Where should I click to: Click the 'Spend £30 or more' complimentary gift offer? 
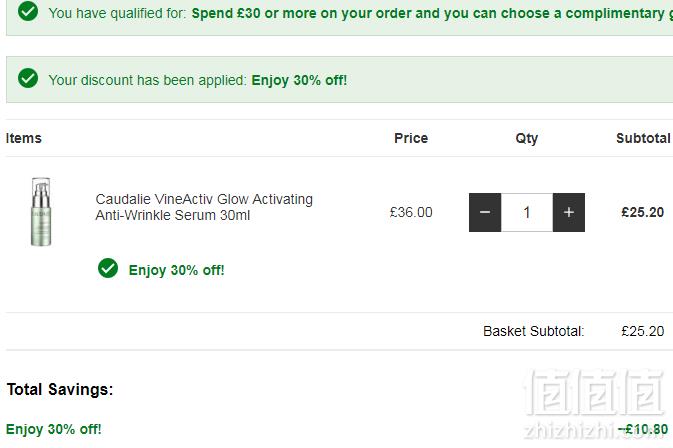pyautogui.click(x=432, y=13)
